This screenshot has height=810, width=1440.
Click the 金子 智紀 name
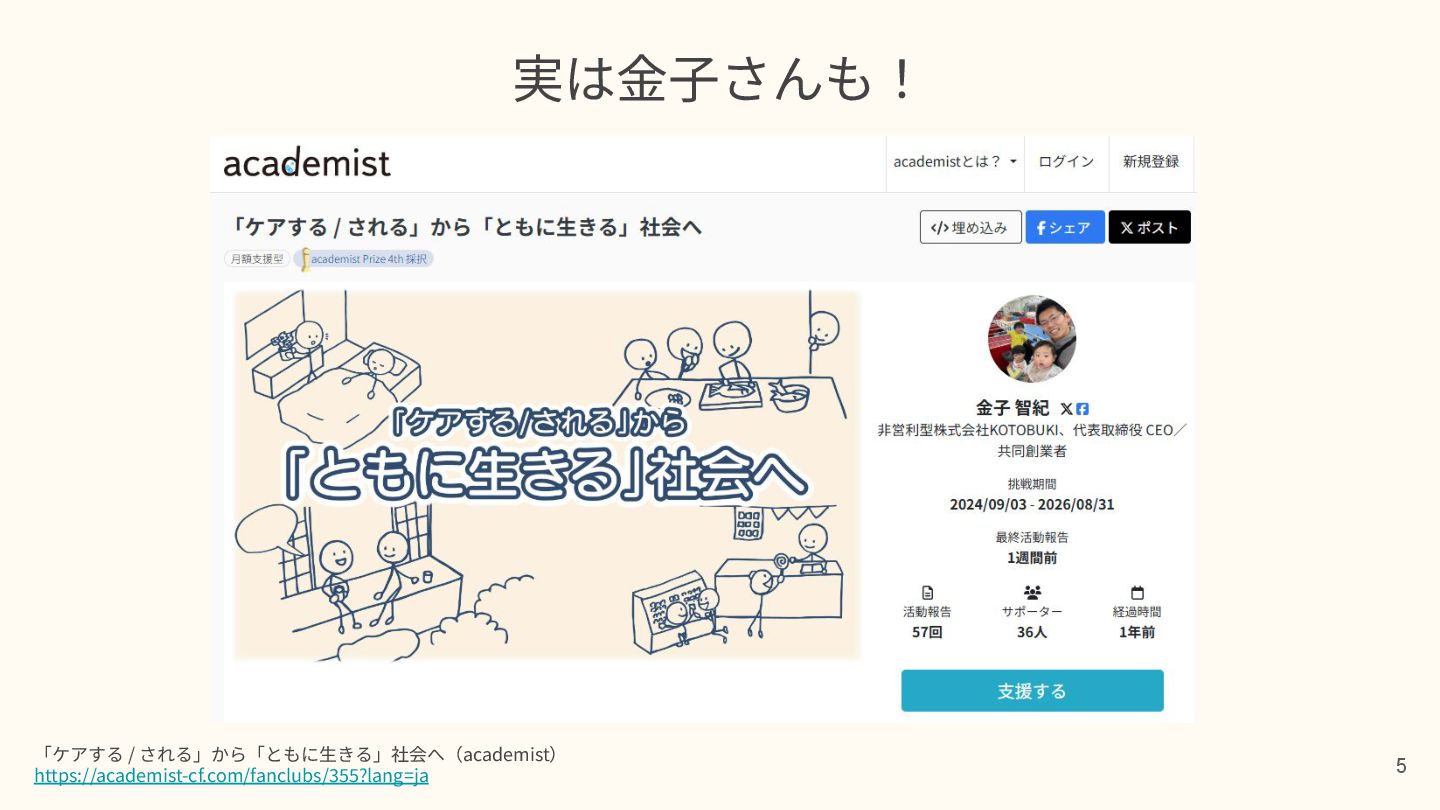(1013, 408)
